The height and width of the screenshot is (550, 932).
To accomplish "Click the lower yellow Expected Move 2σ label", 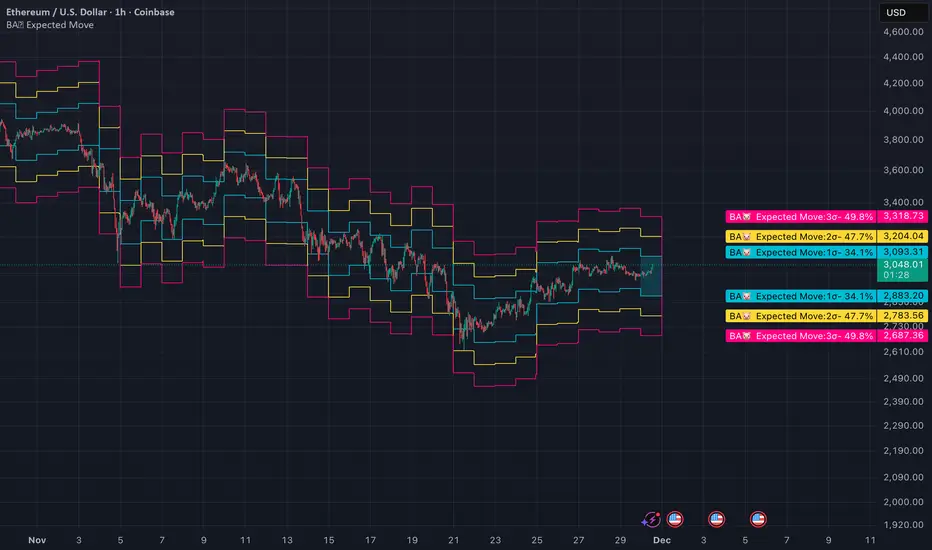I will click(800, 316).
